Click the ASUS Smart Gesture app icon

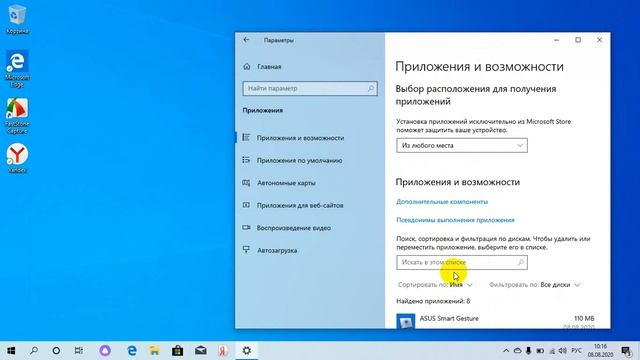tap(406, 321)
